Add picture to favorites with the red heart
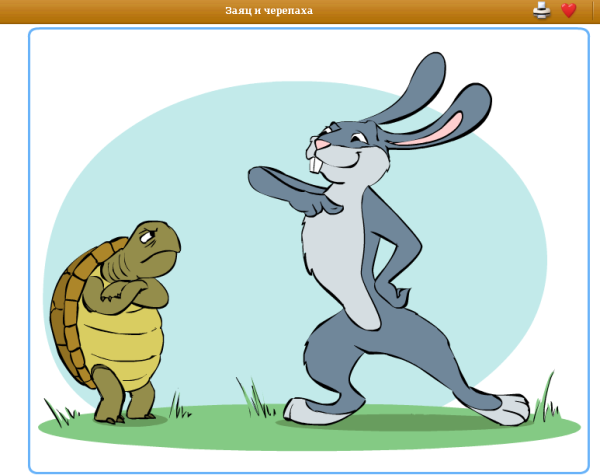 569,10
